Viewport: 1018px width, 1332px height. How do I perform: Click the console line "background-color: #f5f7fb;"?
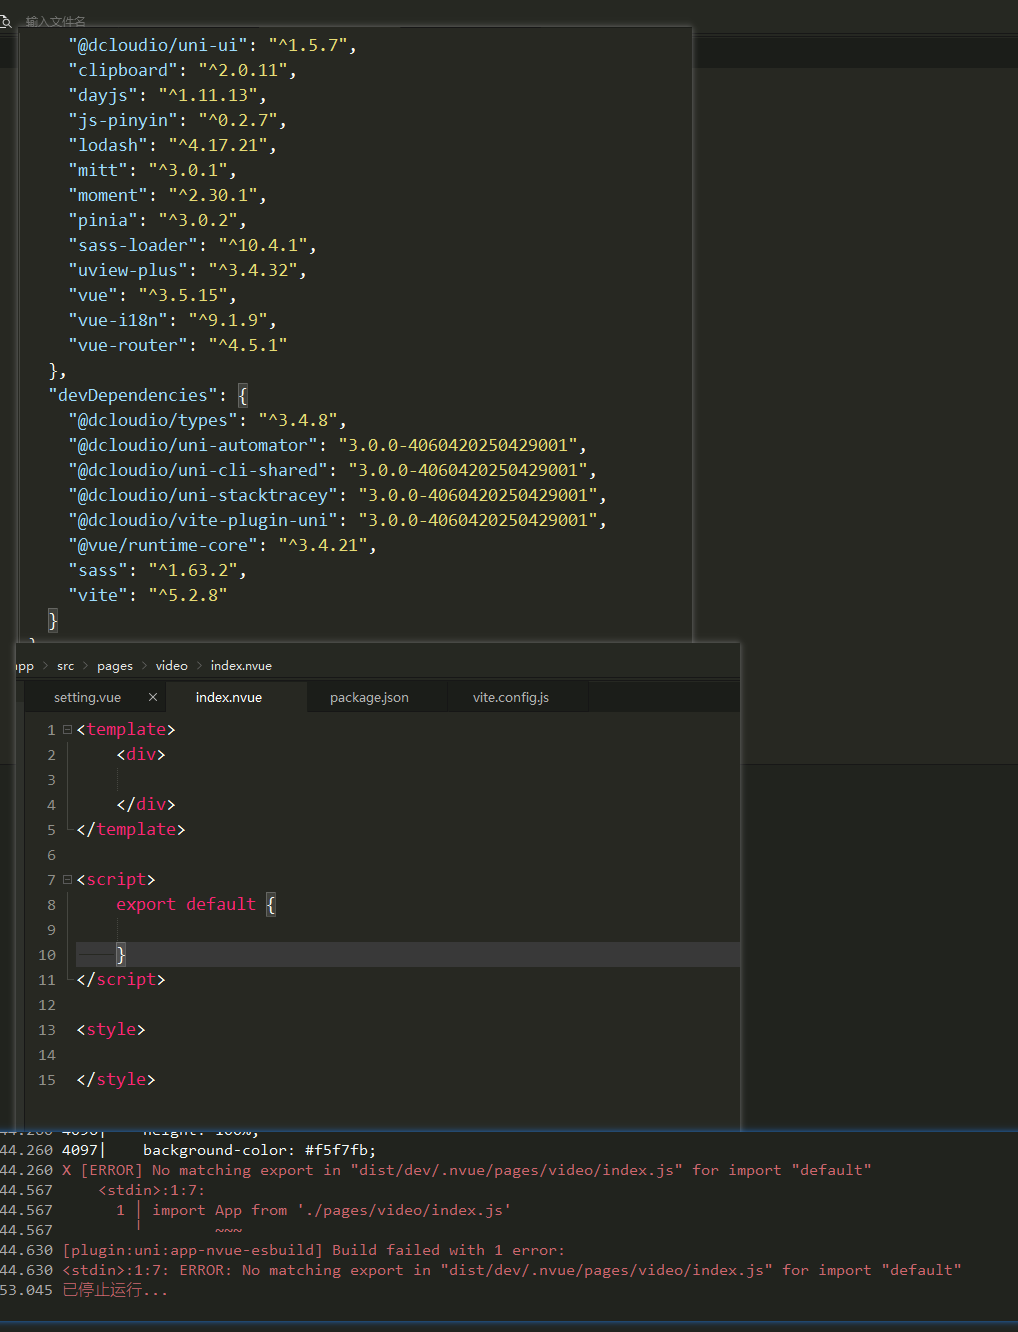pyautogui.click(x=260, y=1150)
